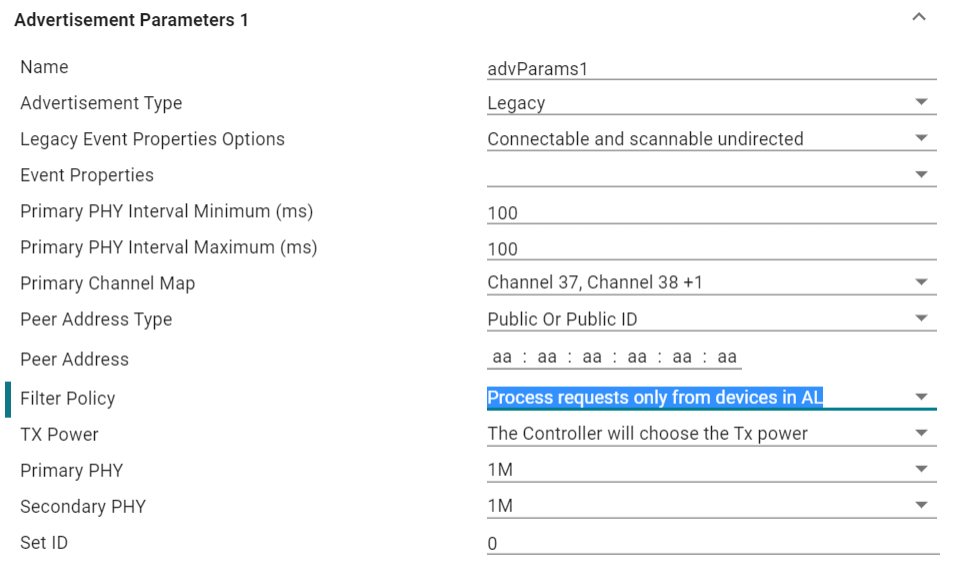Open the TX Power dropdown
This screenshot has width=957, height=563.
pos(710,434)
